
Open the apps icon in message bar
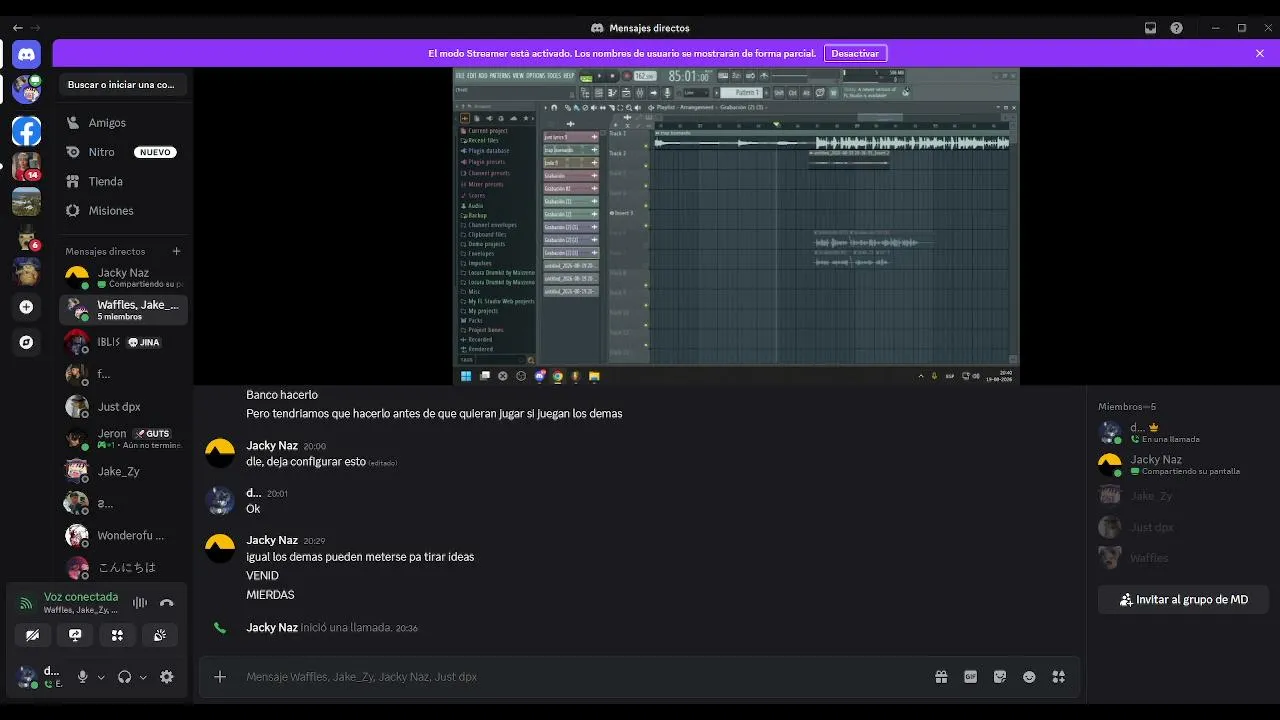coord(1058,677)
